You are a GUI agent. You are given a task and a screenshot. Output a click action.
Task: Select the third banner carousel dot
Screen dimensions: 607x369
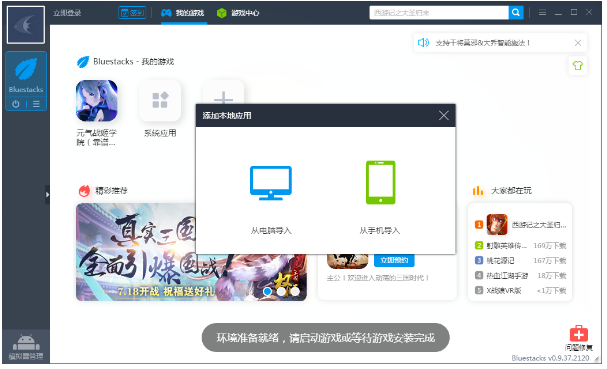pyautogui.click(x=295, y=291)
